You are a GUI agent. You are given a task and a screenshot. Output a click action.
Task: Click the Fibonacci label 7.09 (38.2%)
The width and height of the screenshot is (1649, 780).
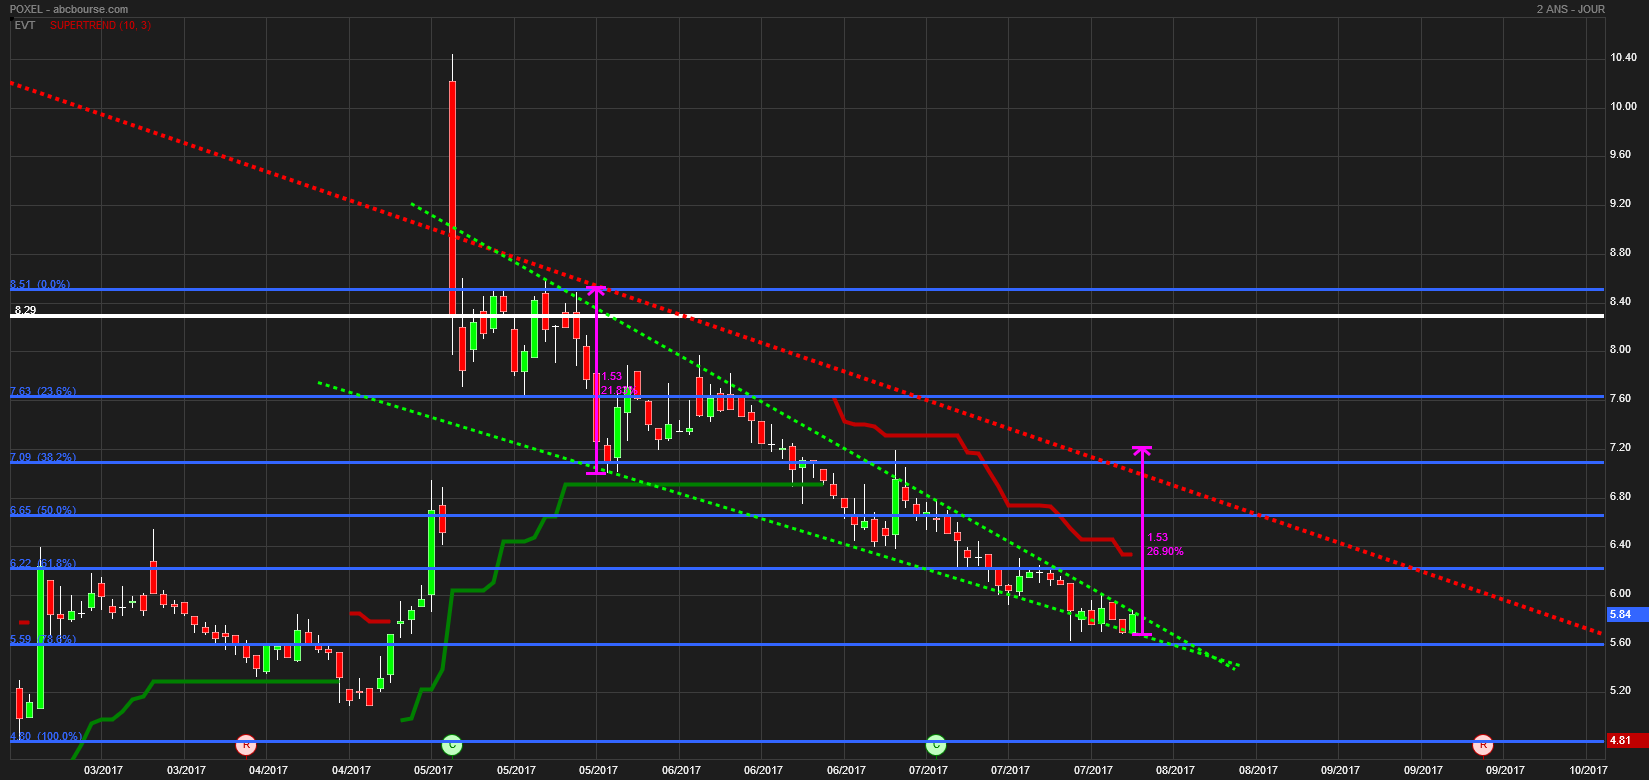pos(43,457)
